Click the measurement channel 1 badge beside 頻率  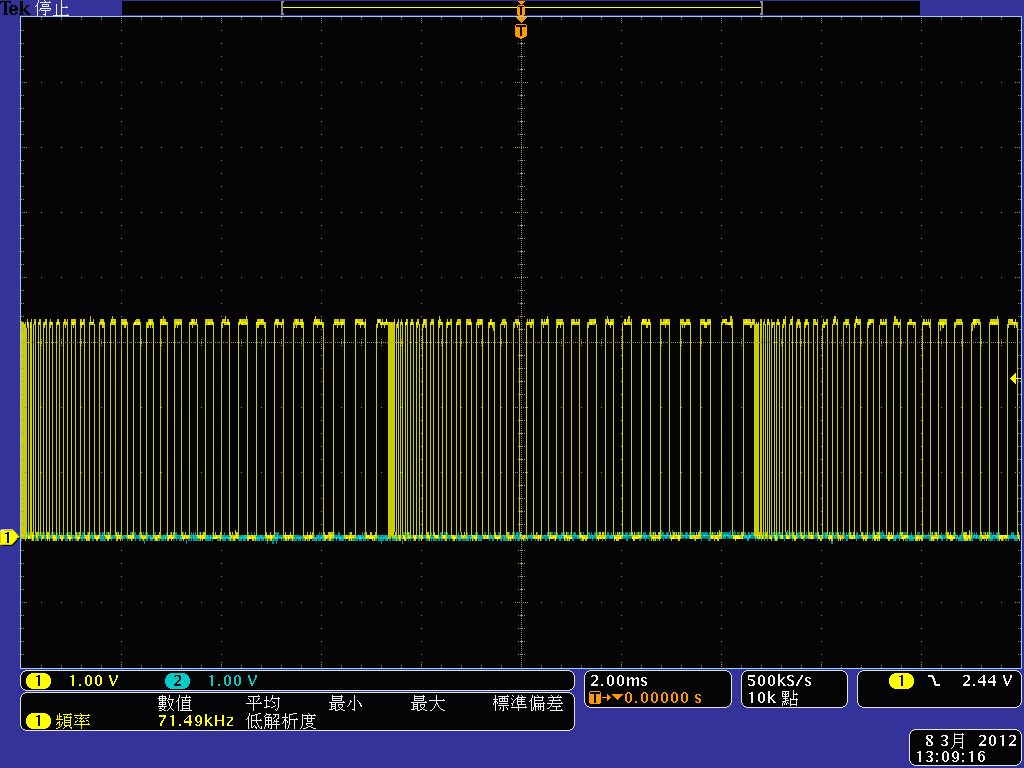tap(38, 721)
